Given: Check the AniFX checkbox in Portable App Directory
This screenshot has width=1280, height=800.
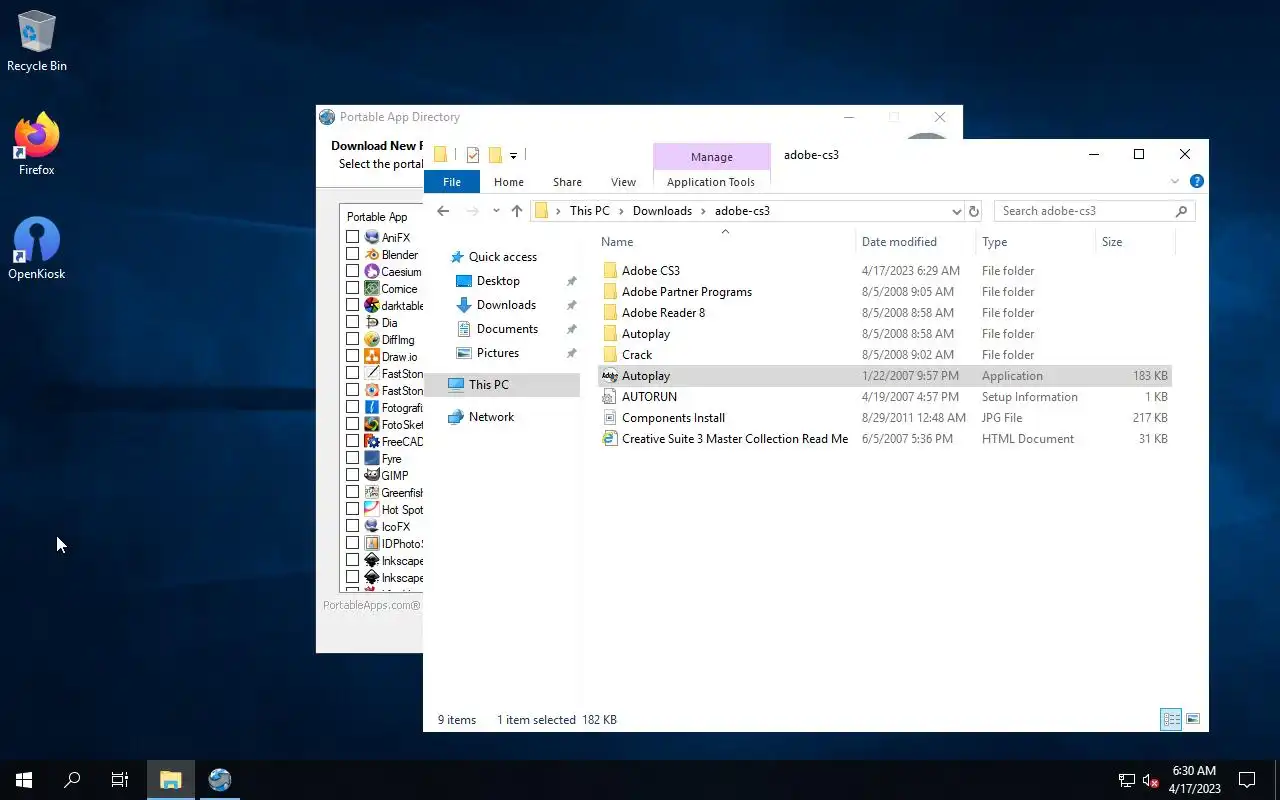Looking at the screenshot, I should [352, 237].
